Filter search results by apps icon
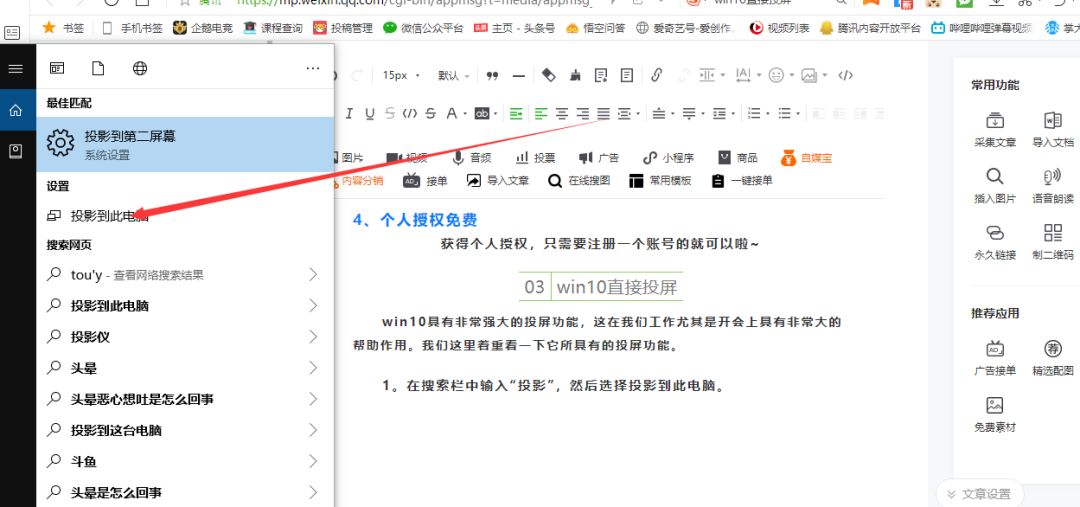The image size is (1080, 507). pyautogui.click(x=57, y=68)
